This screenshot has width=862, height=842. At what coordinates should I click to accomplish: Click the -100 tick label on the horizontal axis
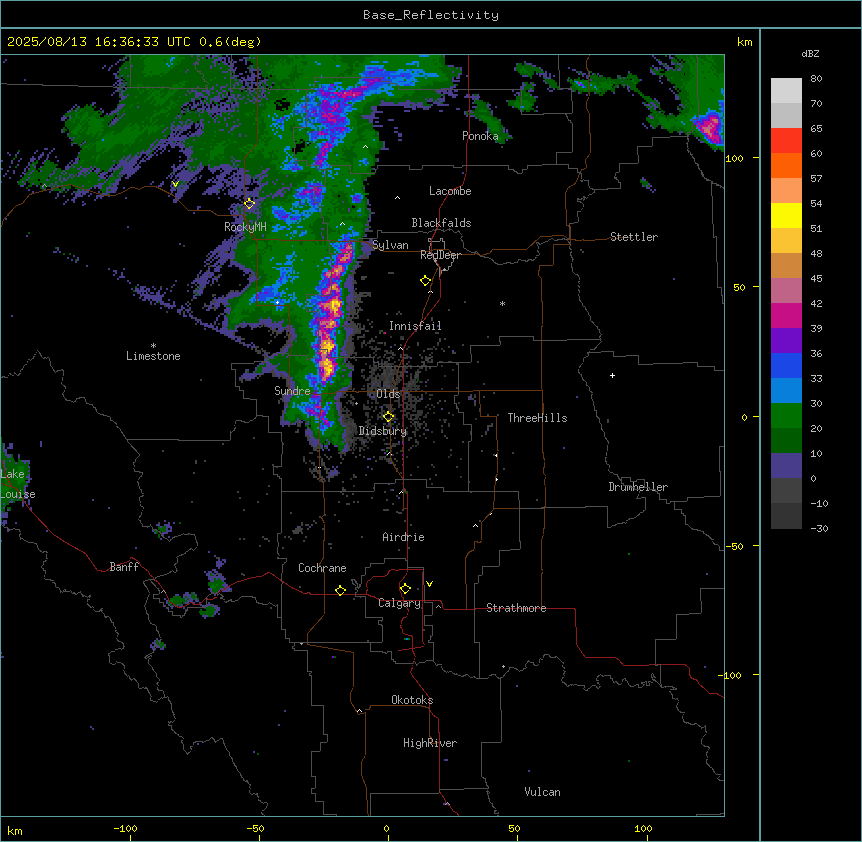(x=125, y=828)
